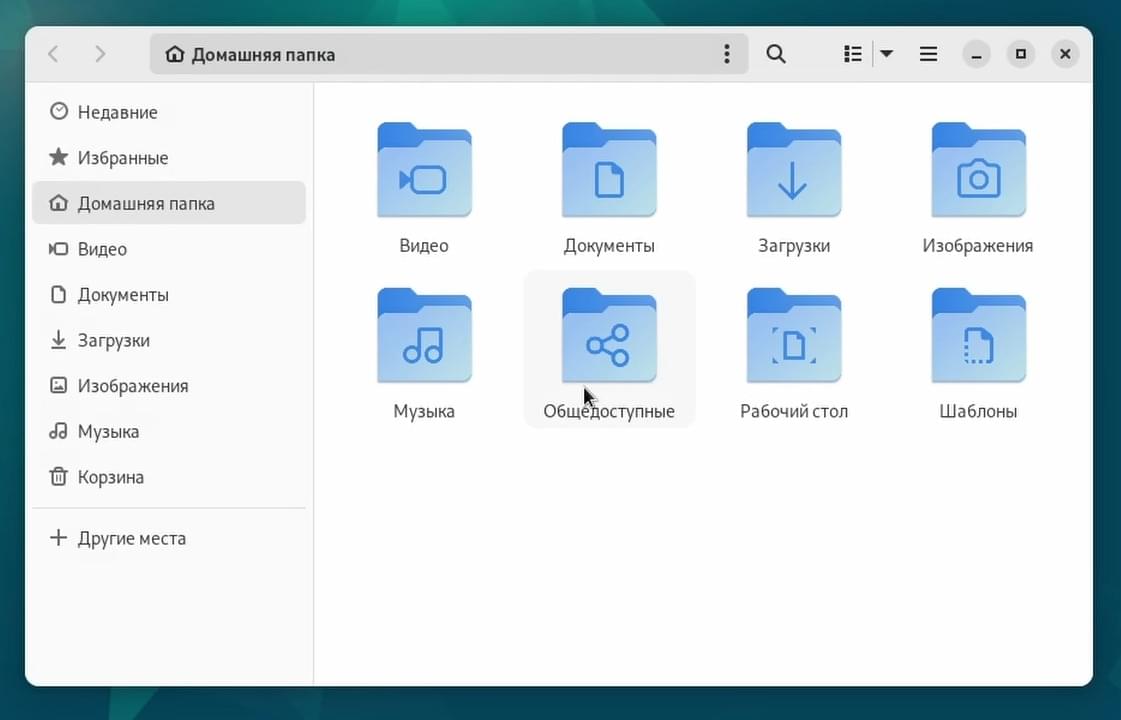
Task: Maximize the Files window
Action: coord(1020,54)
